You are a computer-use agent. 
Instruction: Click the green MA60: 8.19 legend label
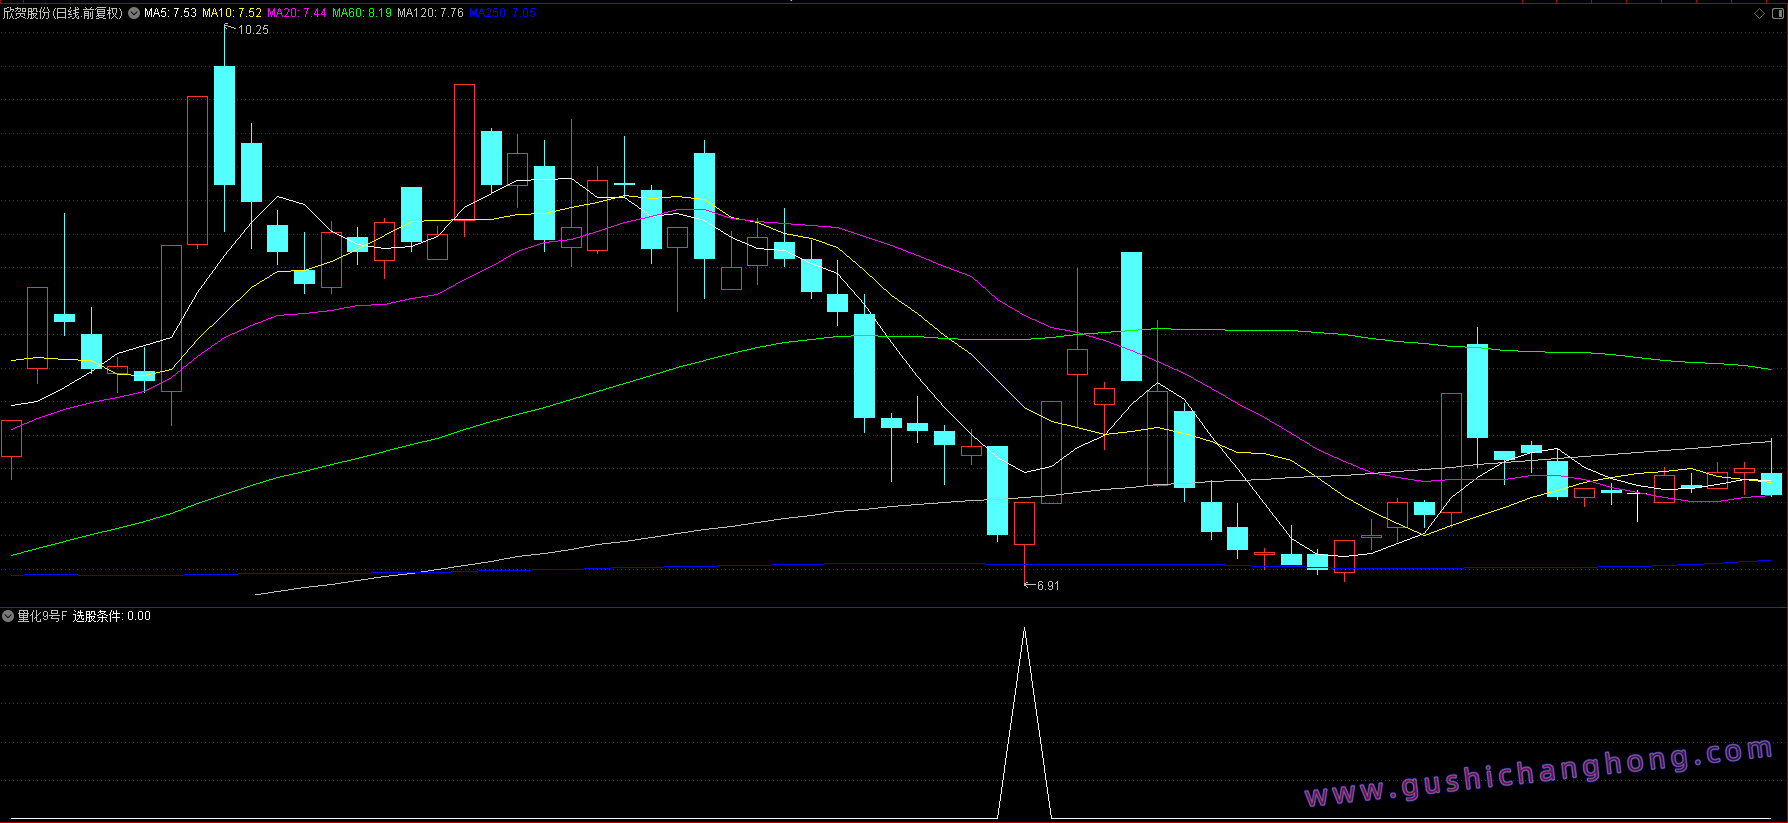(362, 13)
